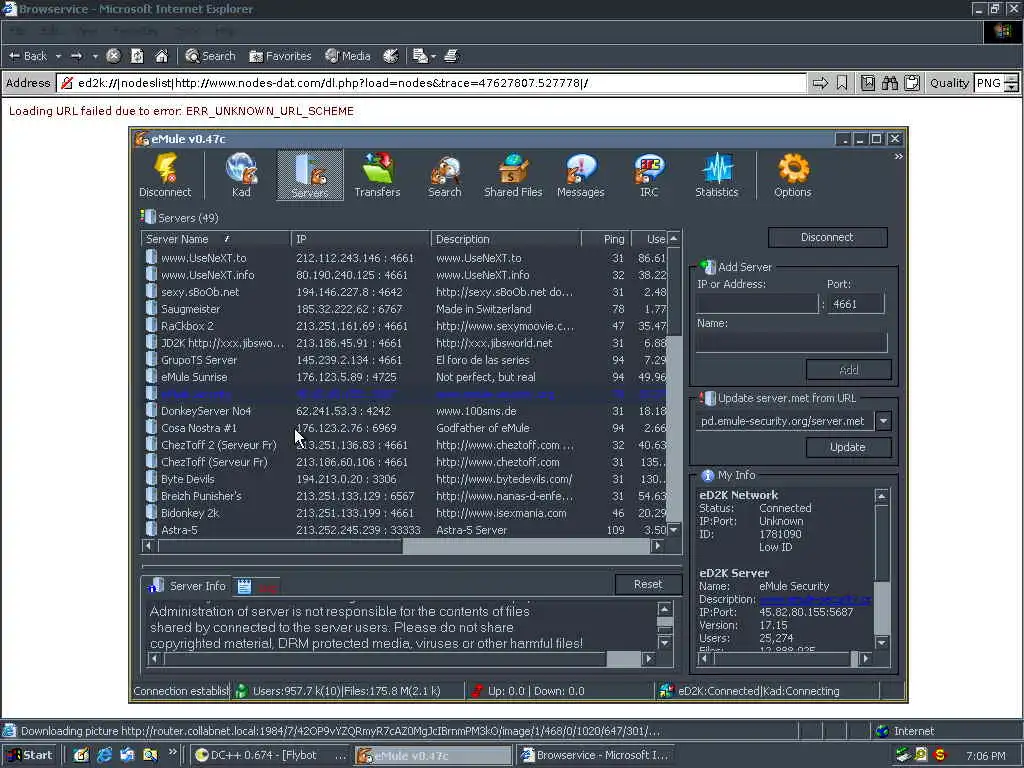Click the Print icon in browser toolbar
Viewport: 1024px width, 768px height.
click(451, 56)
